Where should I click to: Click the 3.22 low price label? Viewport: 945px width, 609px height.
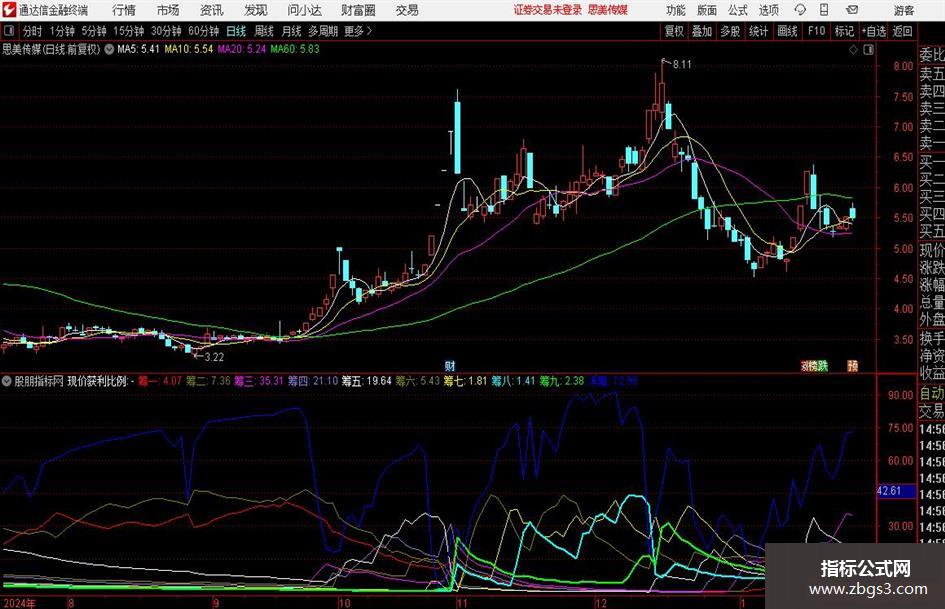214,357
